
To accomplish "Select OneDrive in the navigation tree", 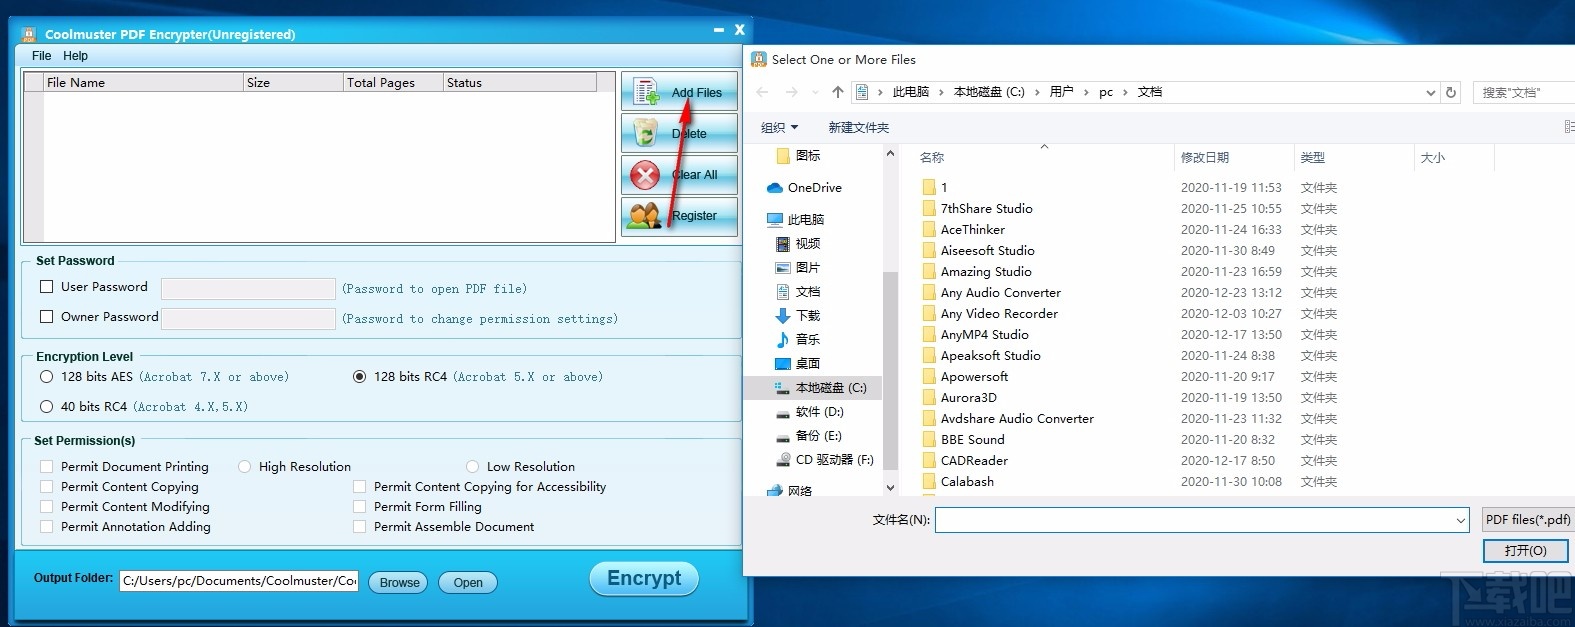I will [x=814, y=188].
